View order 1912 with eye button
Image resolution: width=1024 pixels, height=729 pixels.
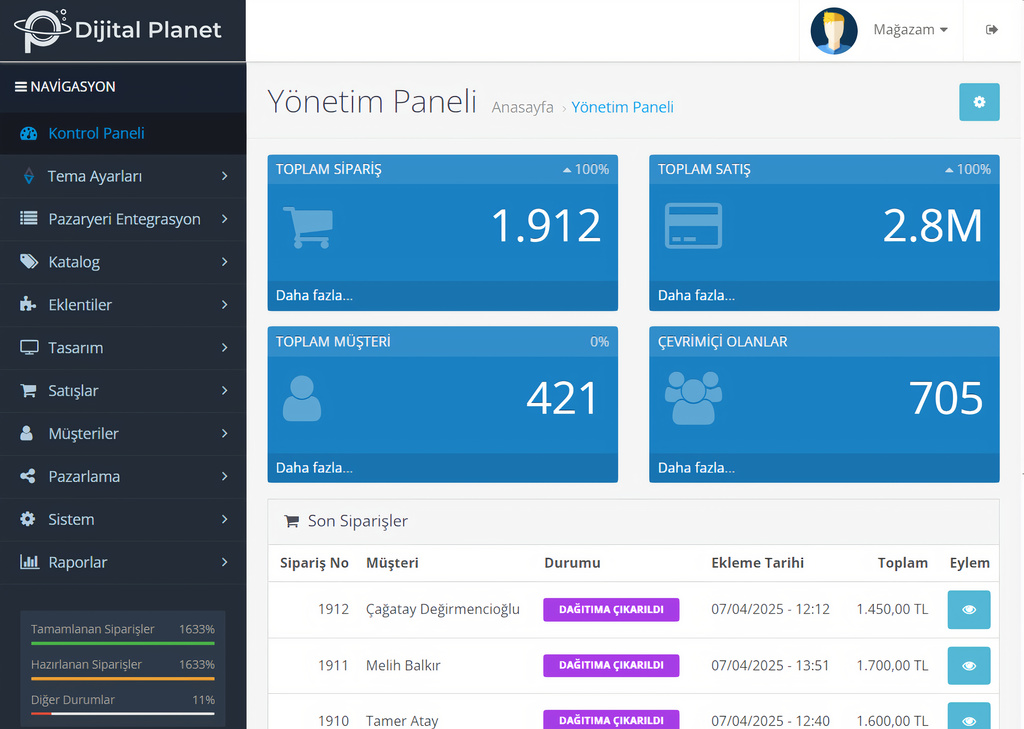click(968, 609)
